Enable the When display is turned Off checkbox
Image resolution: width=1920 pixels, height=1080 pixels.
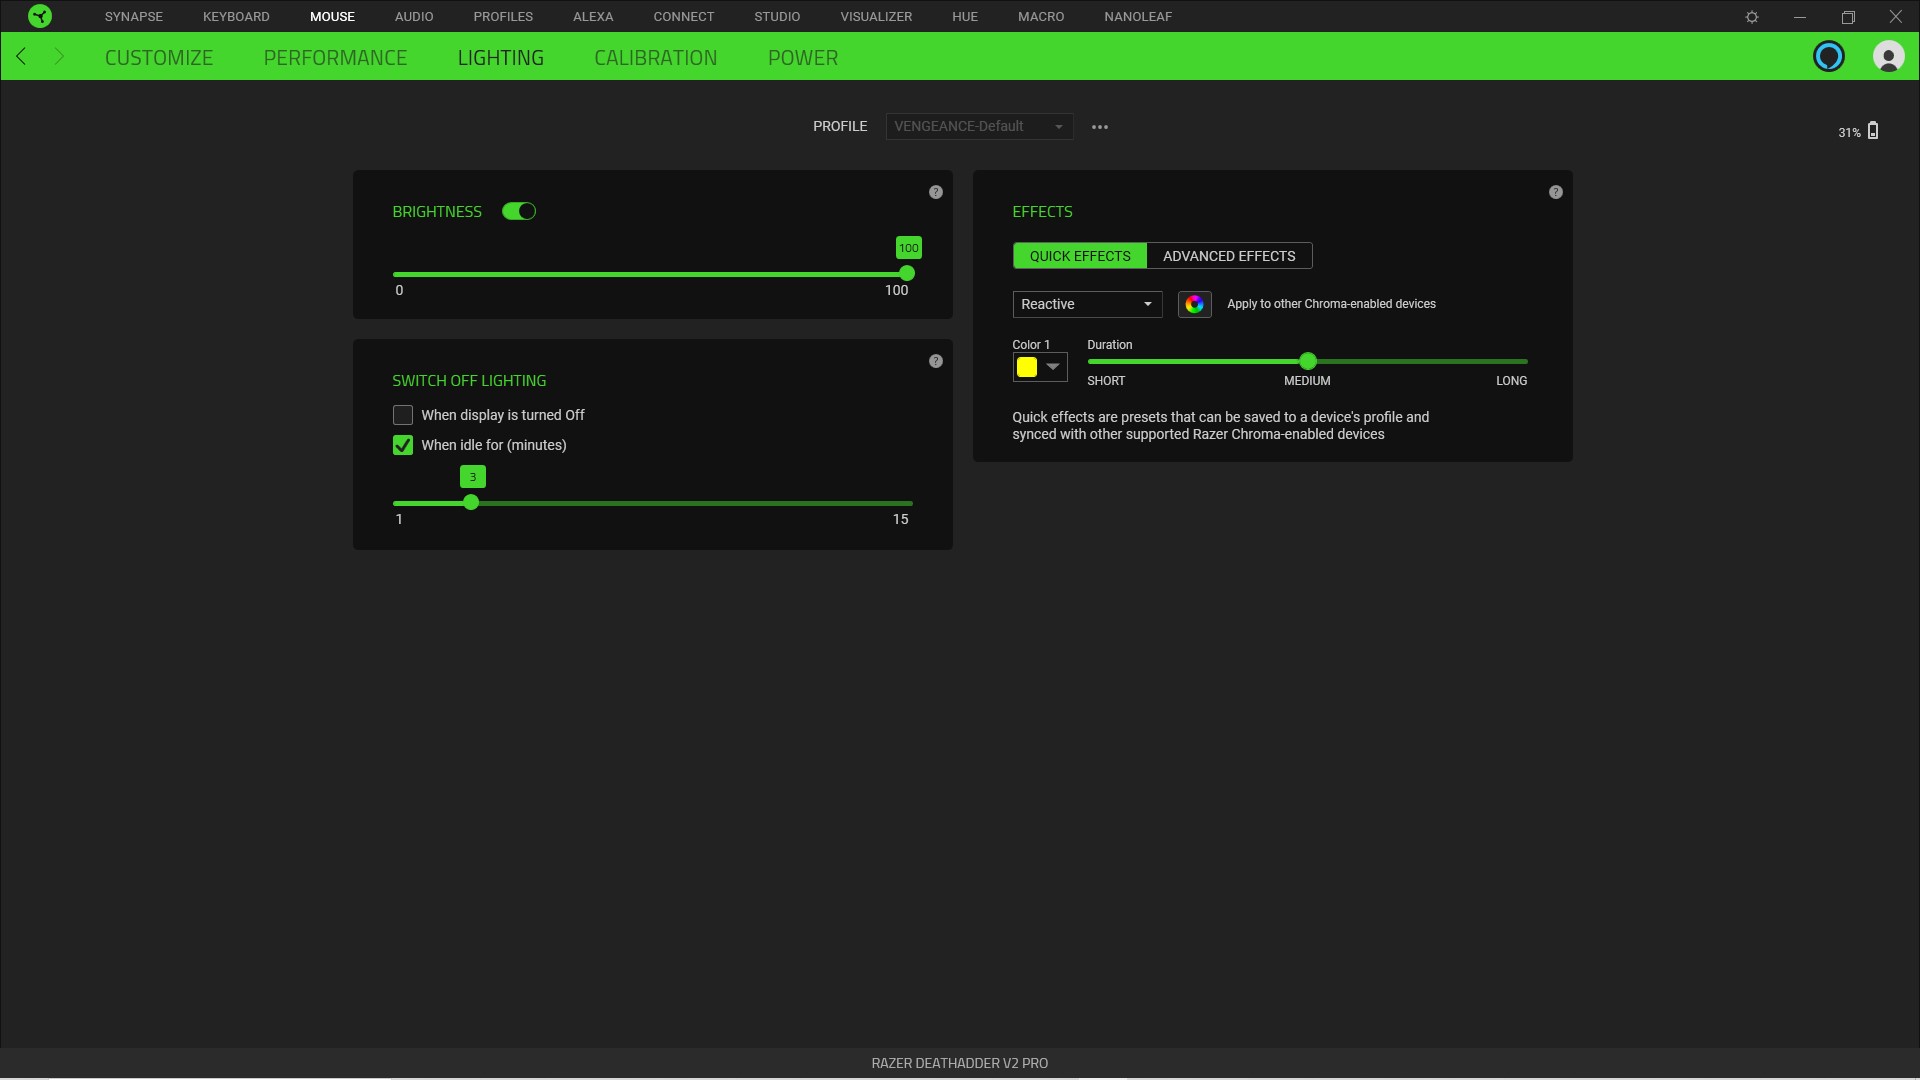(402, 414)
